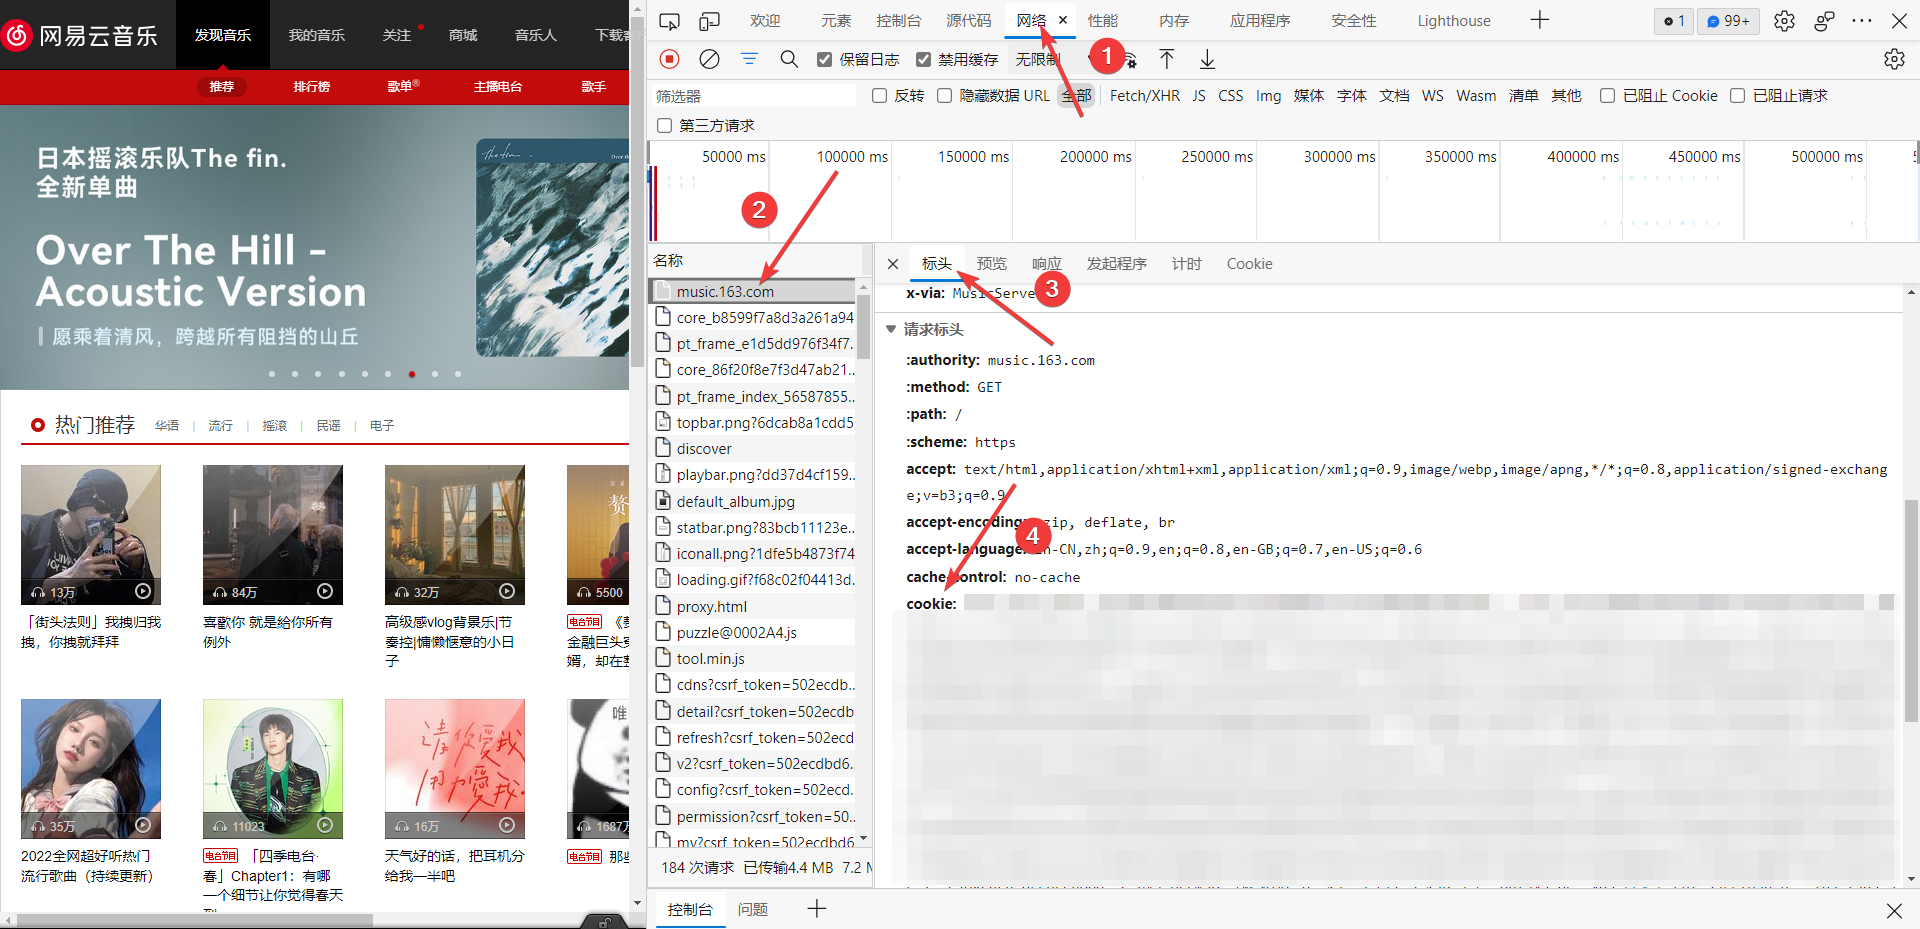Uncheck the 保留日志 checkbox

[824, 59]
